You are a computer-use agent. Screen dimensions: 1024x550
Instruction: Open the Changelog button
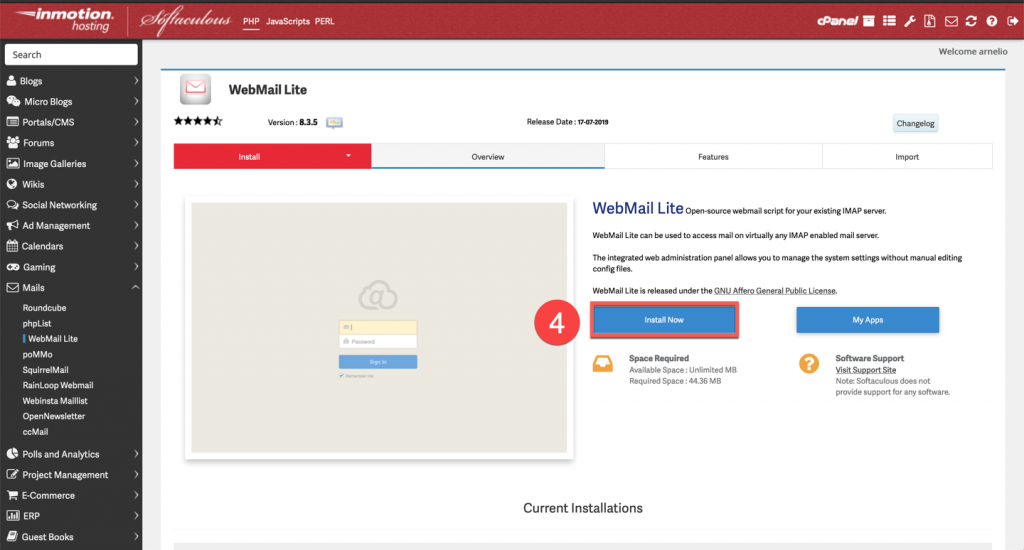point(915,123)
